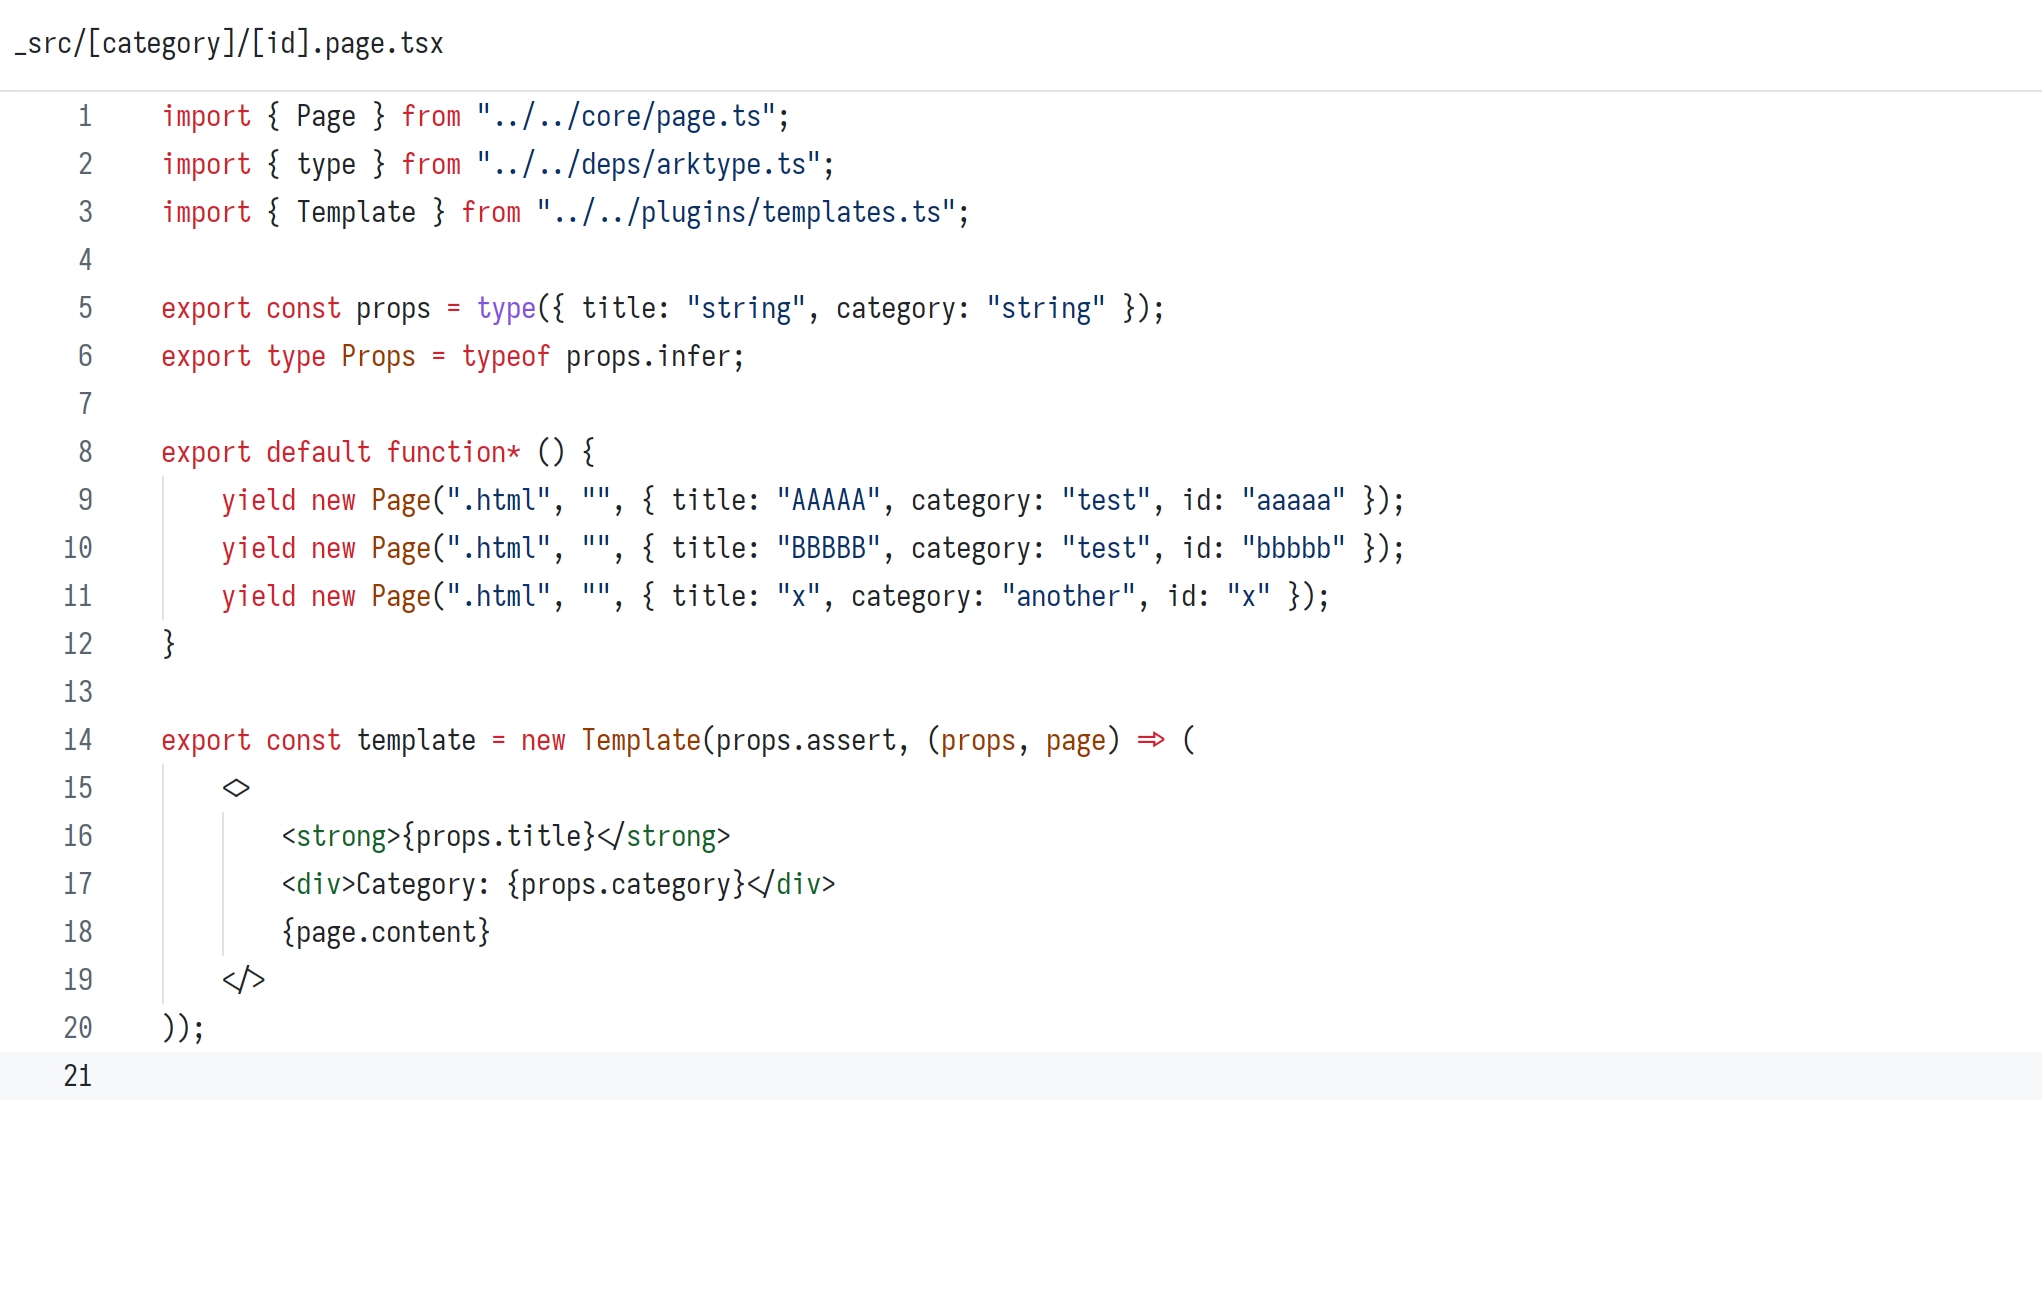Click the "AAAAA" title string
This screenshot has height=1294, width=2042.
coord(828,501)
